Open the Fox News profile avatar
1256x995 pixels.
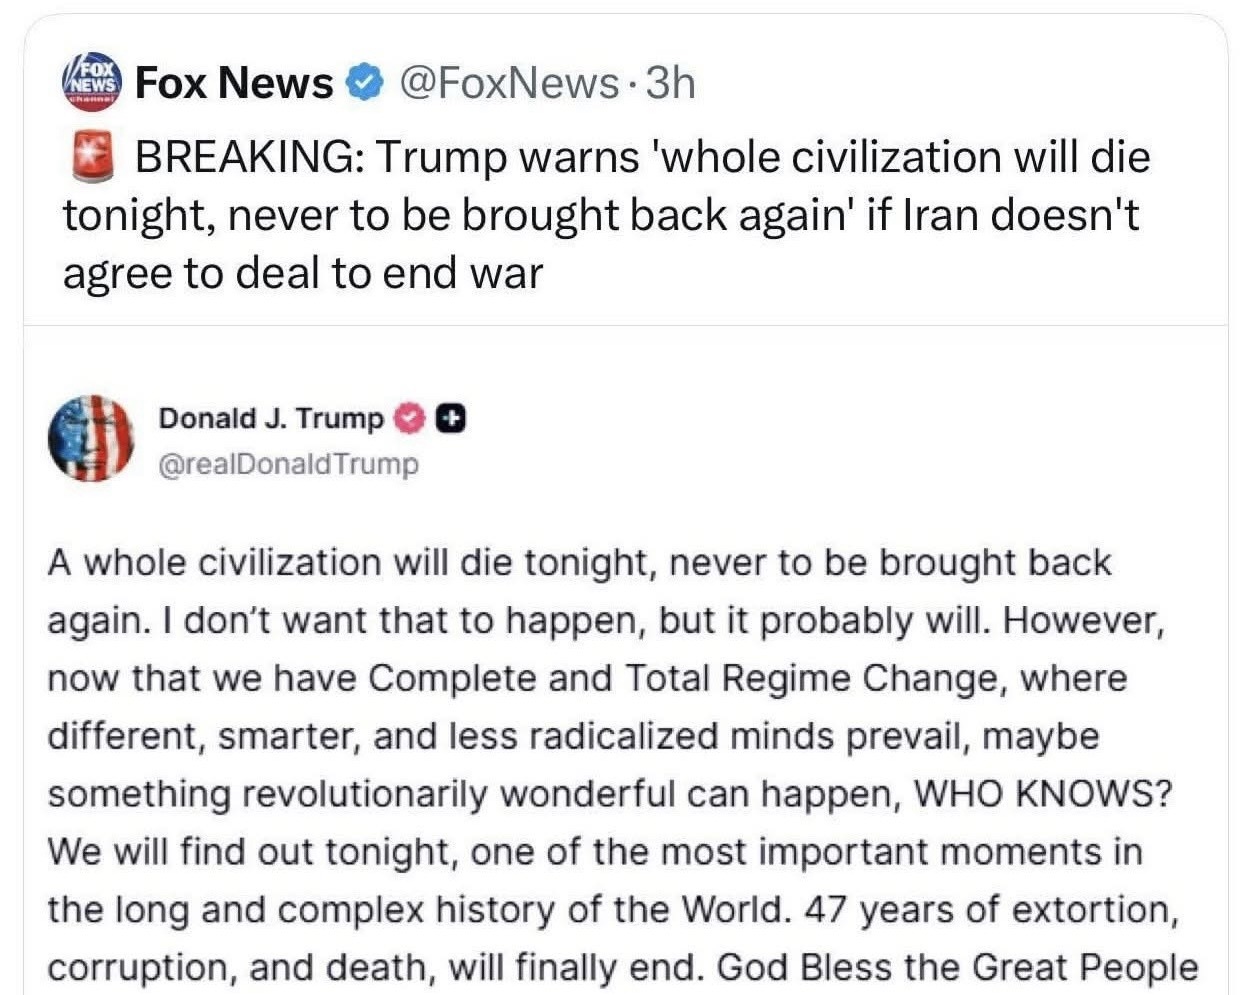[x=91, y=82]
